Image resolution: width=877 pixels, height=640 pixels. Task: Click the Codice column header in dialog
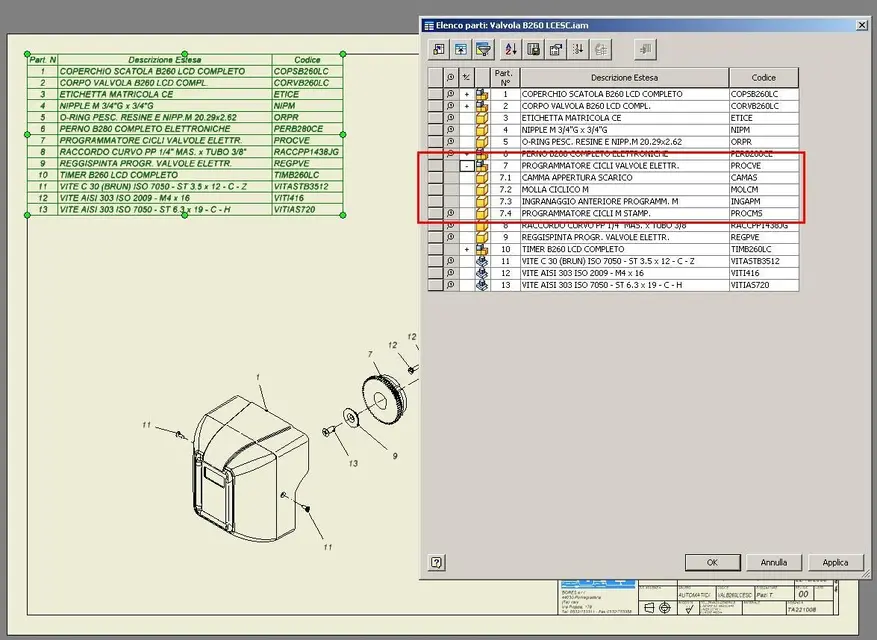click(x=763, y=77)
